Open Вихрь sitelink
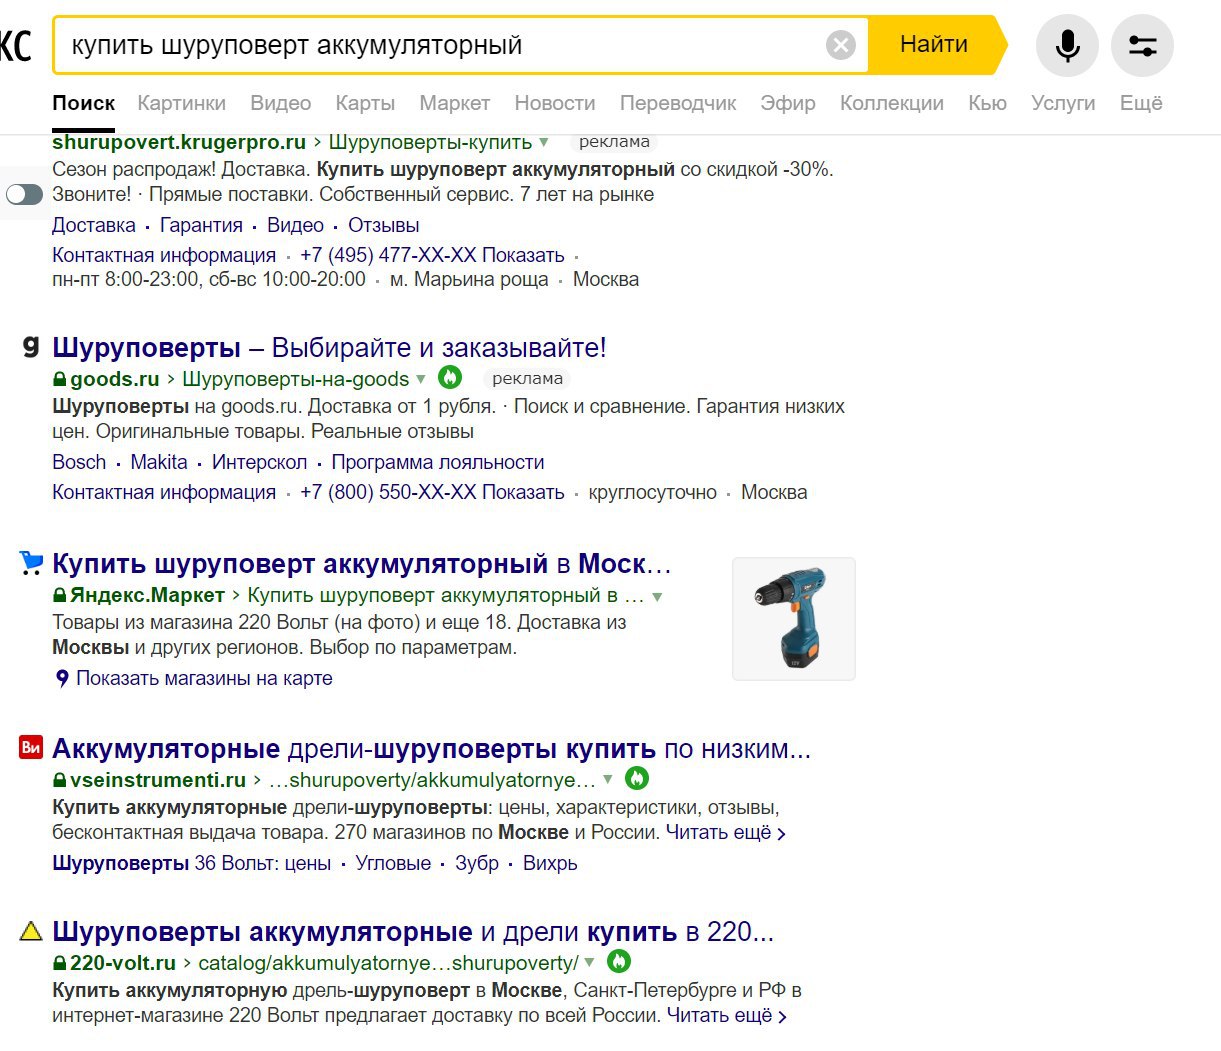Screen dimensions: 1221x1051 550,863
